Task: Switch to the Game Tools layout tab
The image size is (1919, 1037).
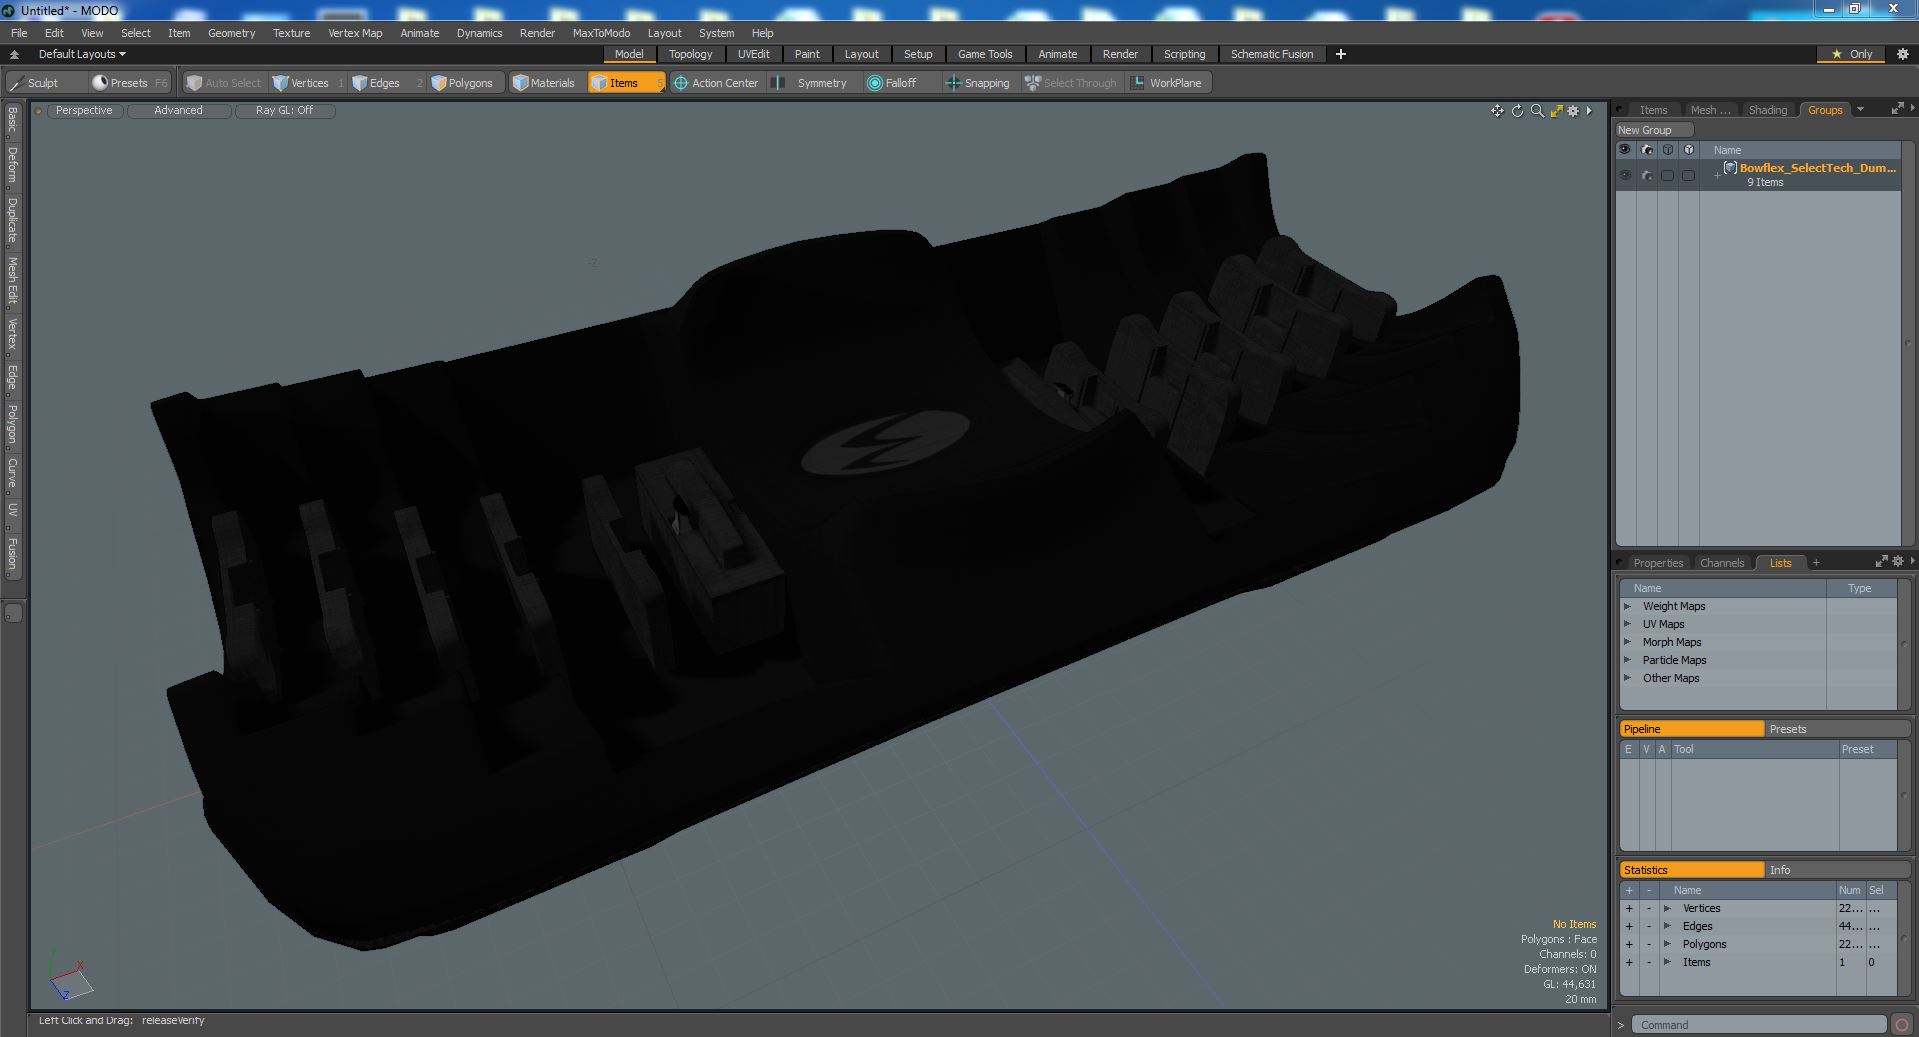Action: [x=985, y=54]
